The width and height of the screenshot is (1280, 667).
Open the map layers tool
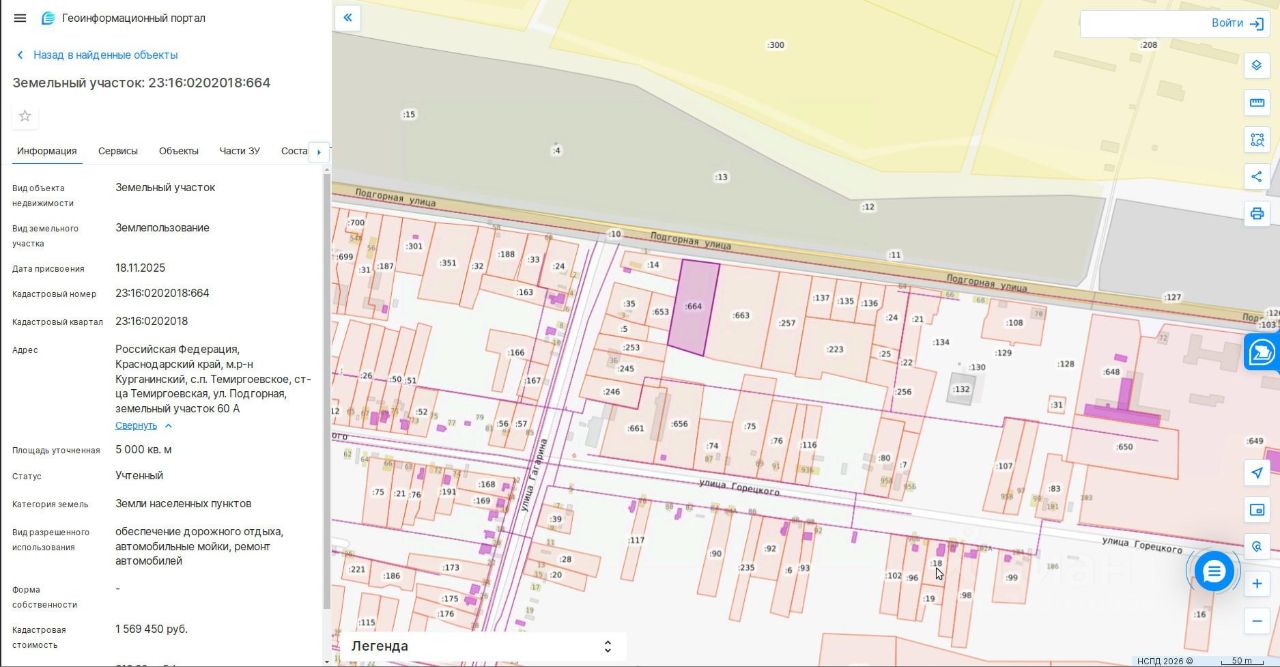(x=1257, y=66)
